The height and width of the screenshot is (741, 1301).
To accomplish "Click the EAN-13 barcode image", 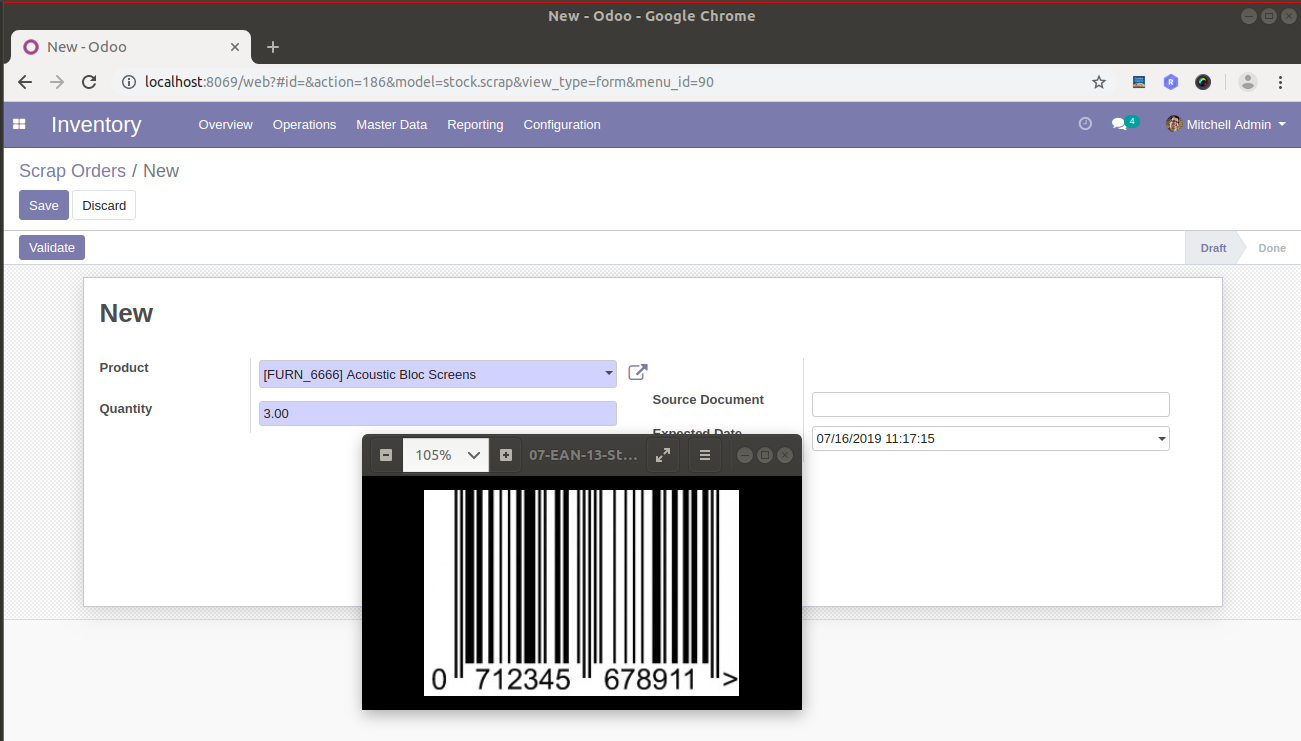I will tap(581, 593).
